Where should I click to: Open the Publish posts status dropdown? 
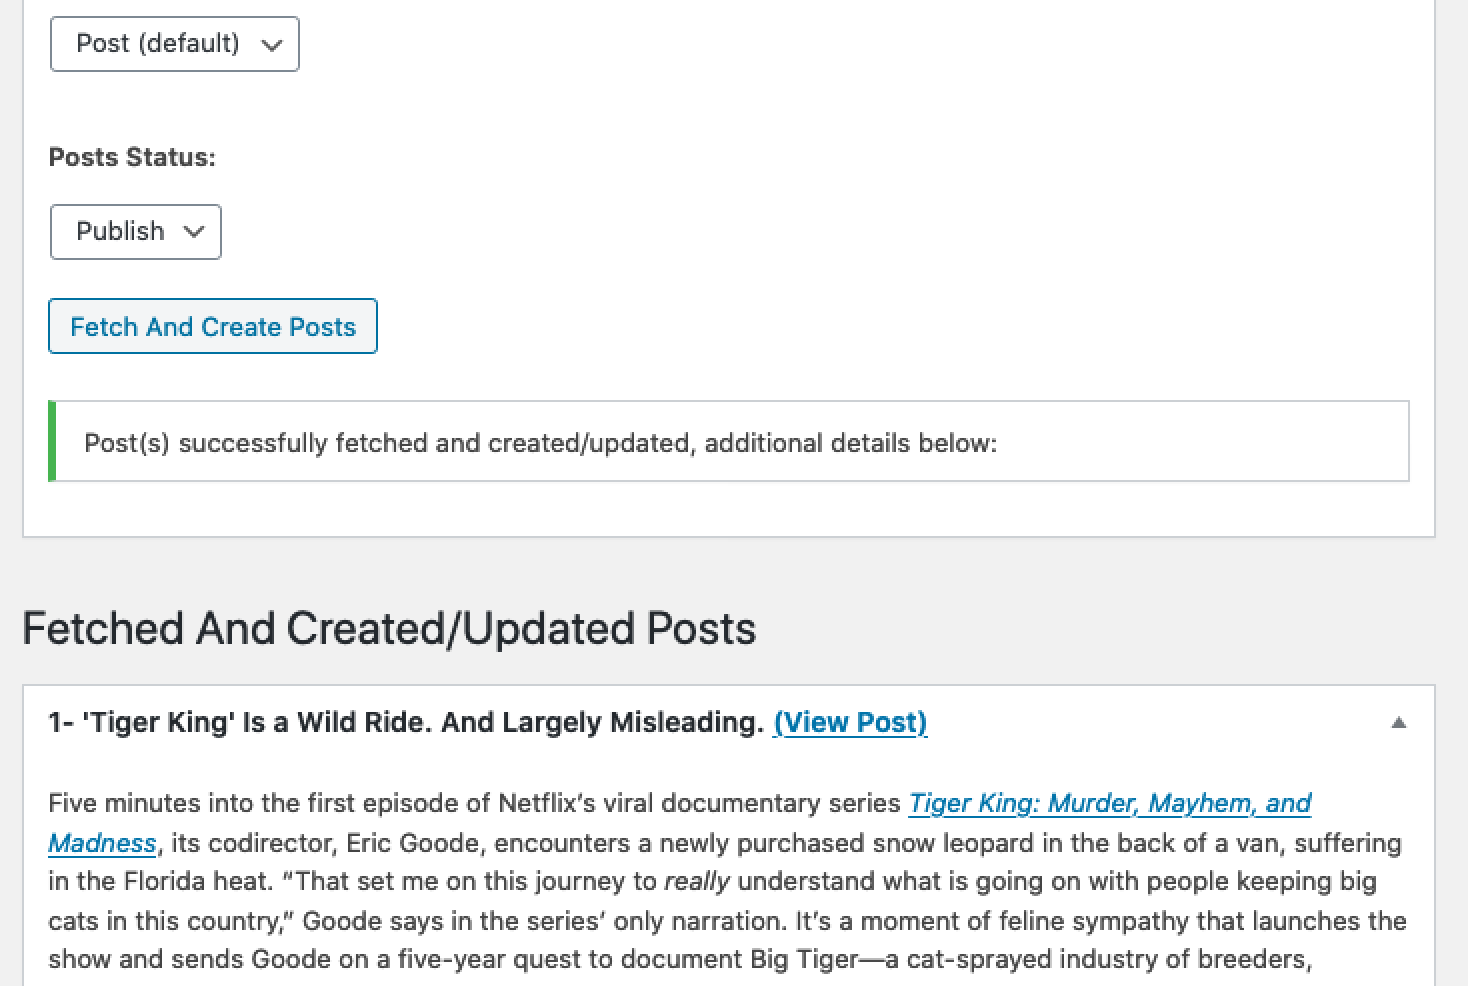[x=135, y=232]
